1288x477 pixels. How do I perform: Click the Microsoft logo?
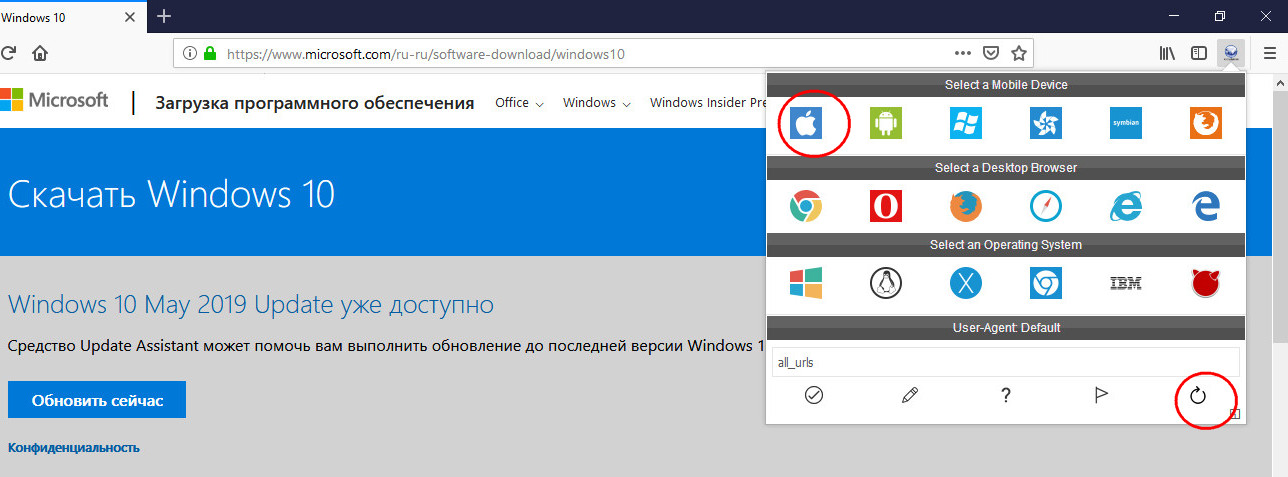coord(55,100)
